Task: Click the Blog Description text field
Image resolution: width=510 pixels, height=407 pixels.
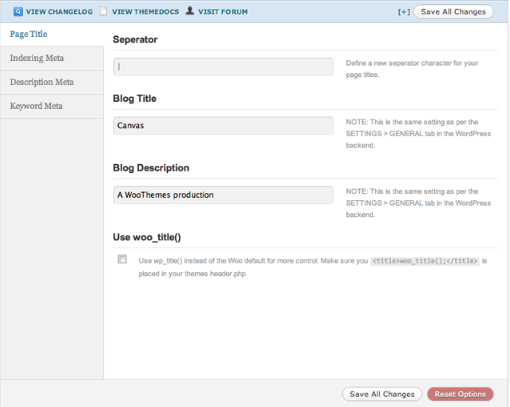Action: point(223,195)
